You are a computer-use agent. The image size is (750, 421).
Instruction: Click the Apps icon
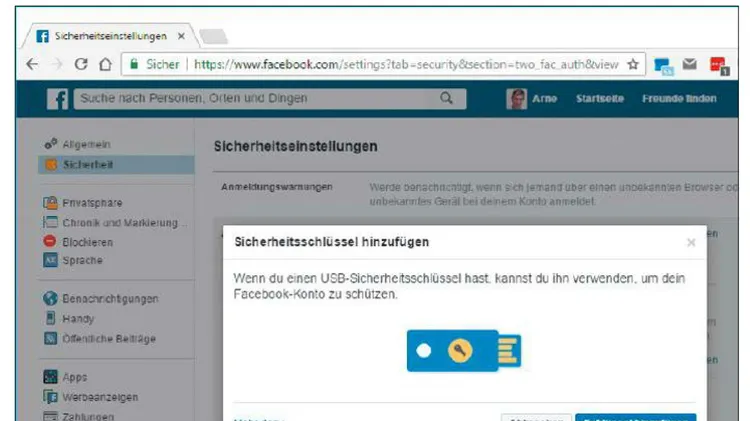click(x=50, y=377)
